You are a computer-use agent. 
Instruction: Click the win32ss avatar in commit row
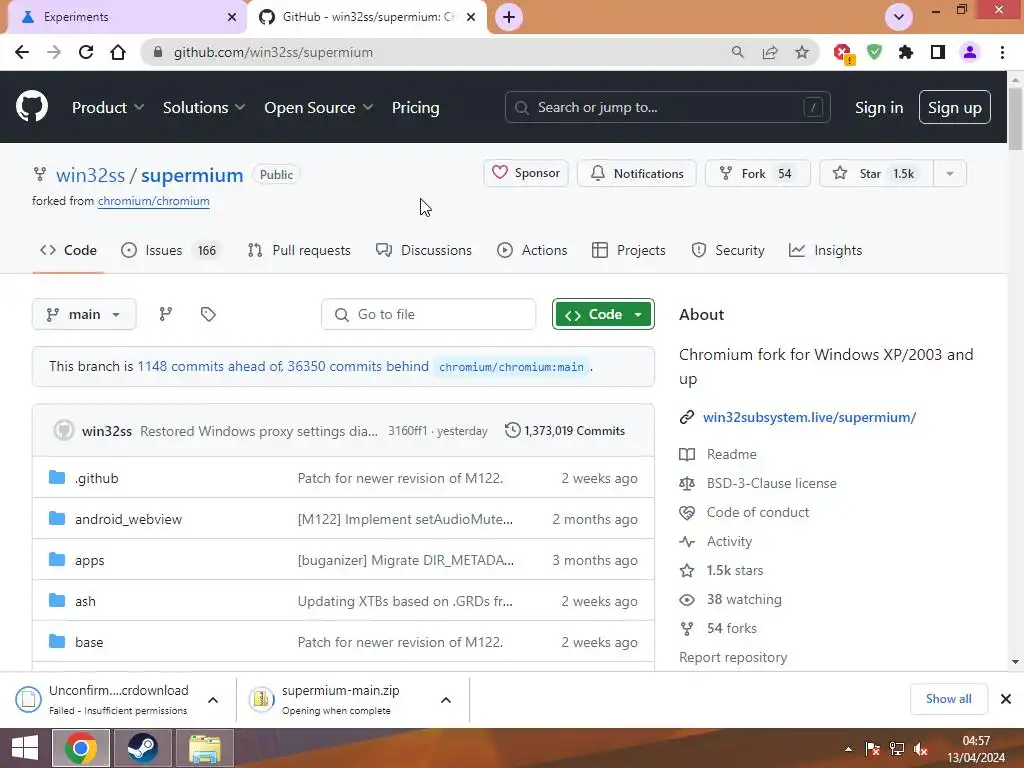tap(63, 430)
